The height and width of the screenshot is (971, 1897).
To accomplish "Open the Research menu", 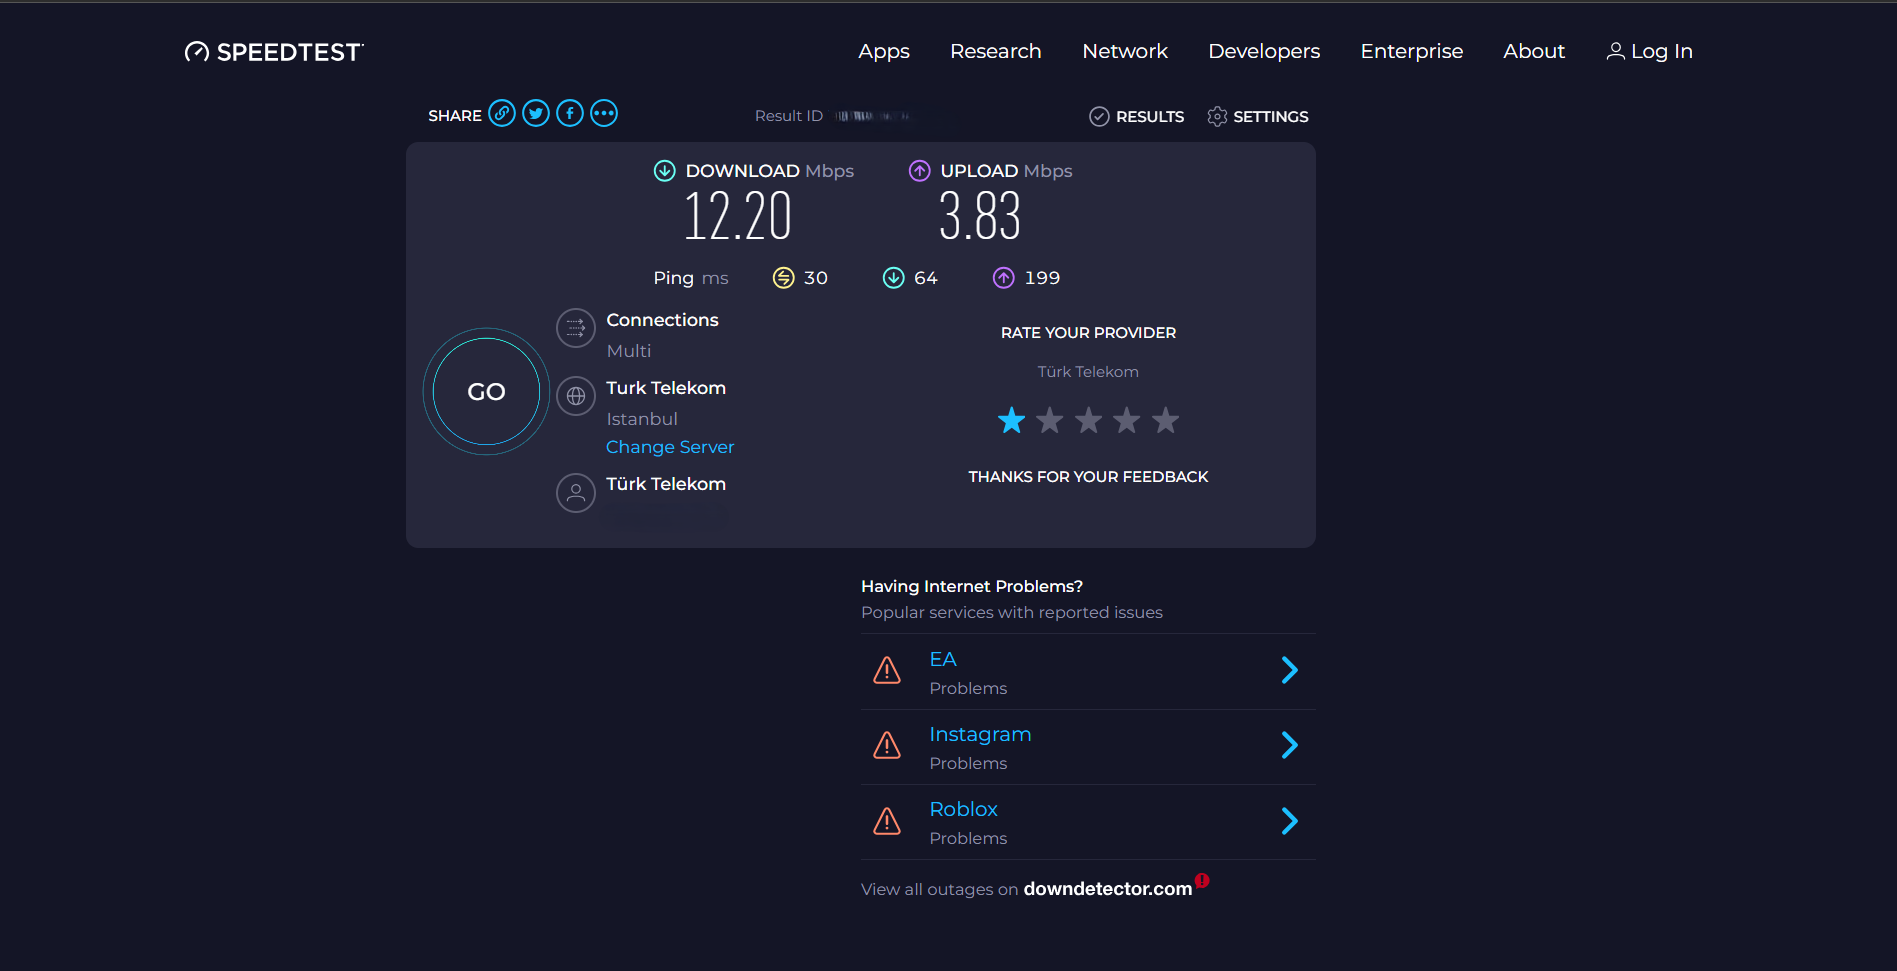I will [x=996, y=51].
